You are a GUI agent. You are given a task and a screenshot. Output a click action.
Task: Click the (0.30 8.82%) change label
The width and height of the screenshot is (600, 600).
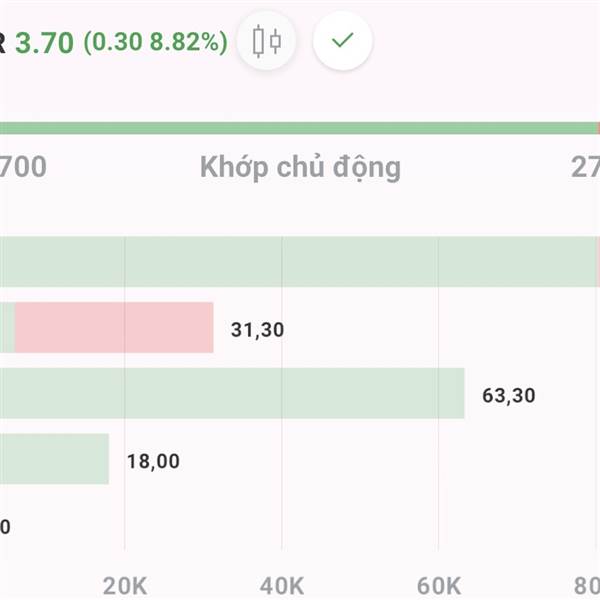156,42
